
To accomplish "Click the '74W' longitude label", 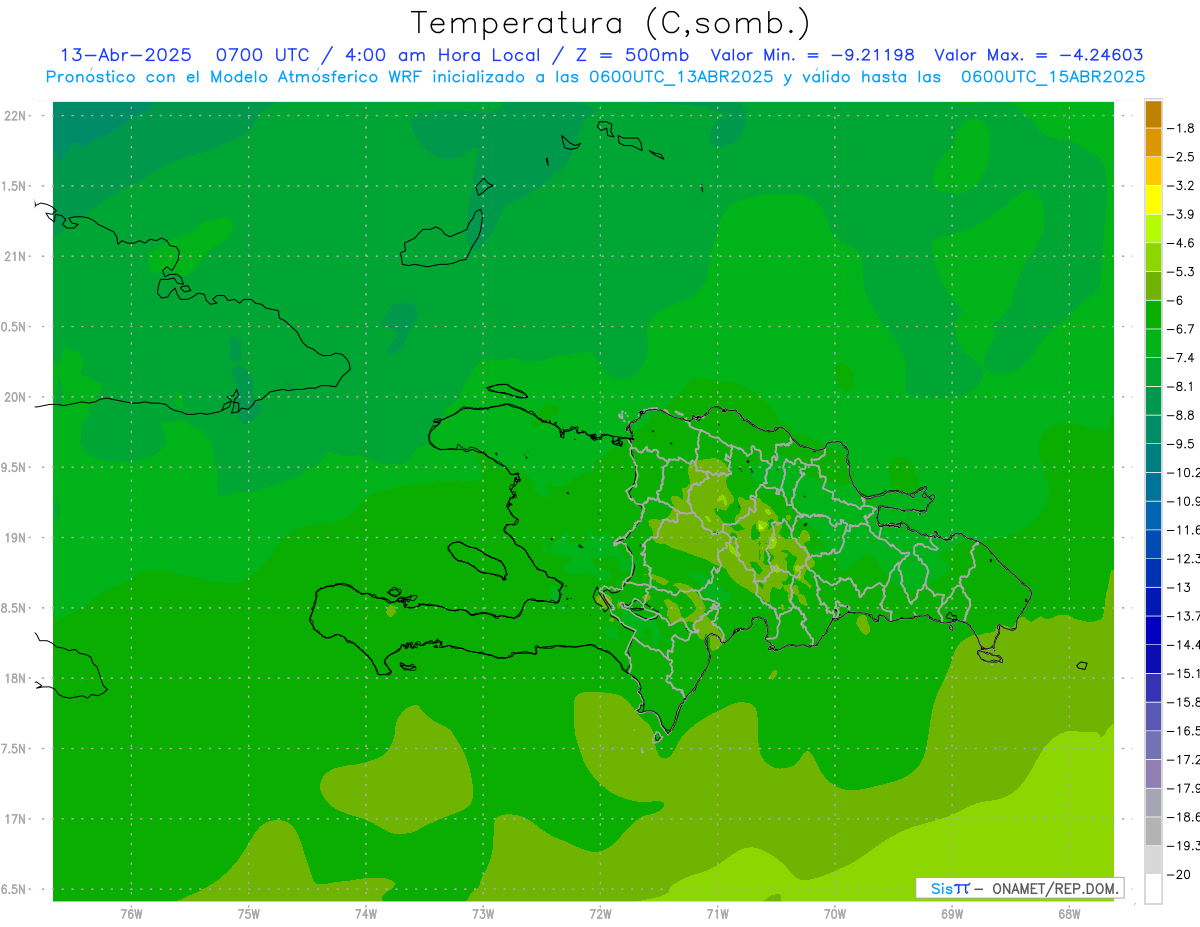I will [365, 914].
